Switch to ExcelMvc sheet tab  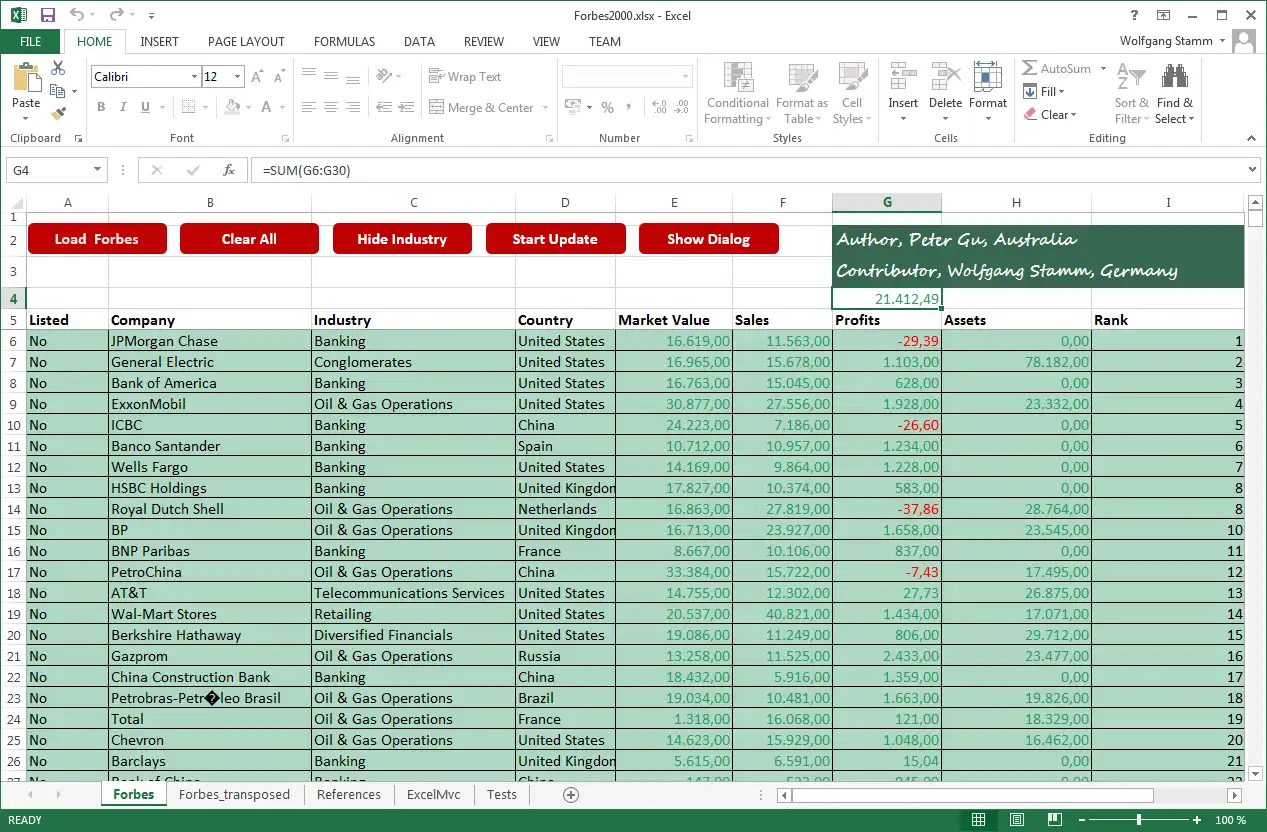point(433,795)
